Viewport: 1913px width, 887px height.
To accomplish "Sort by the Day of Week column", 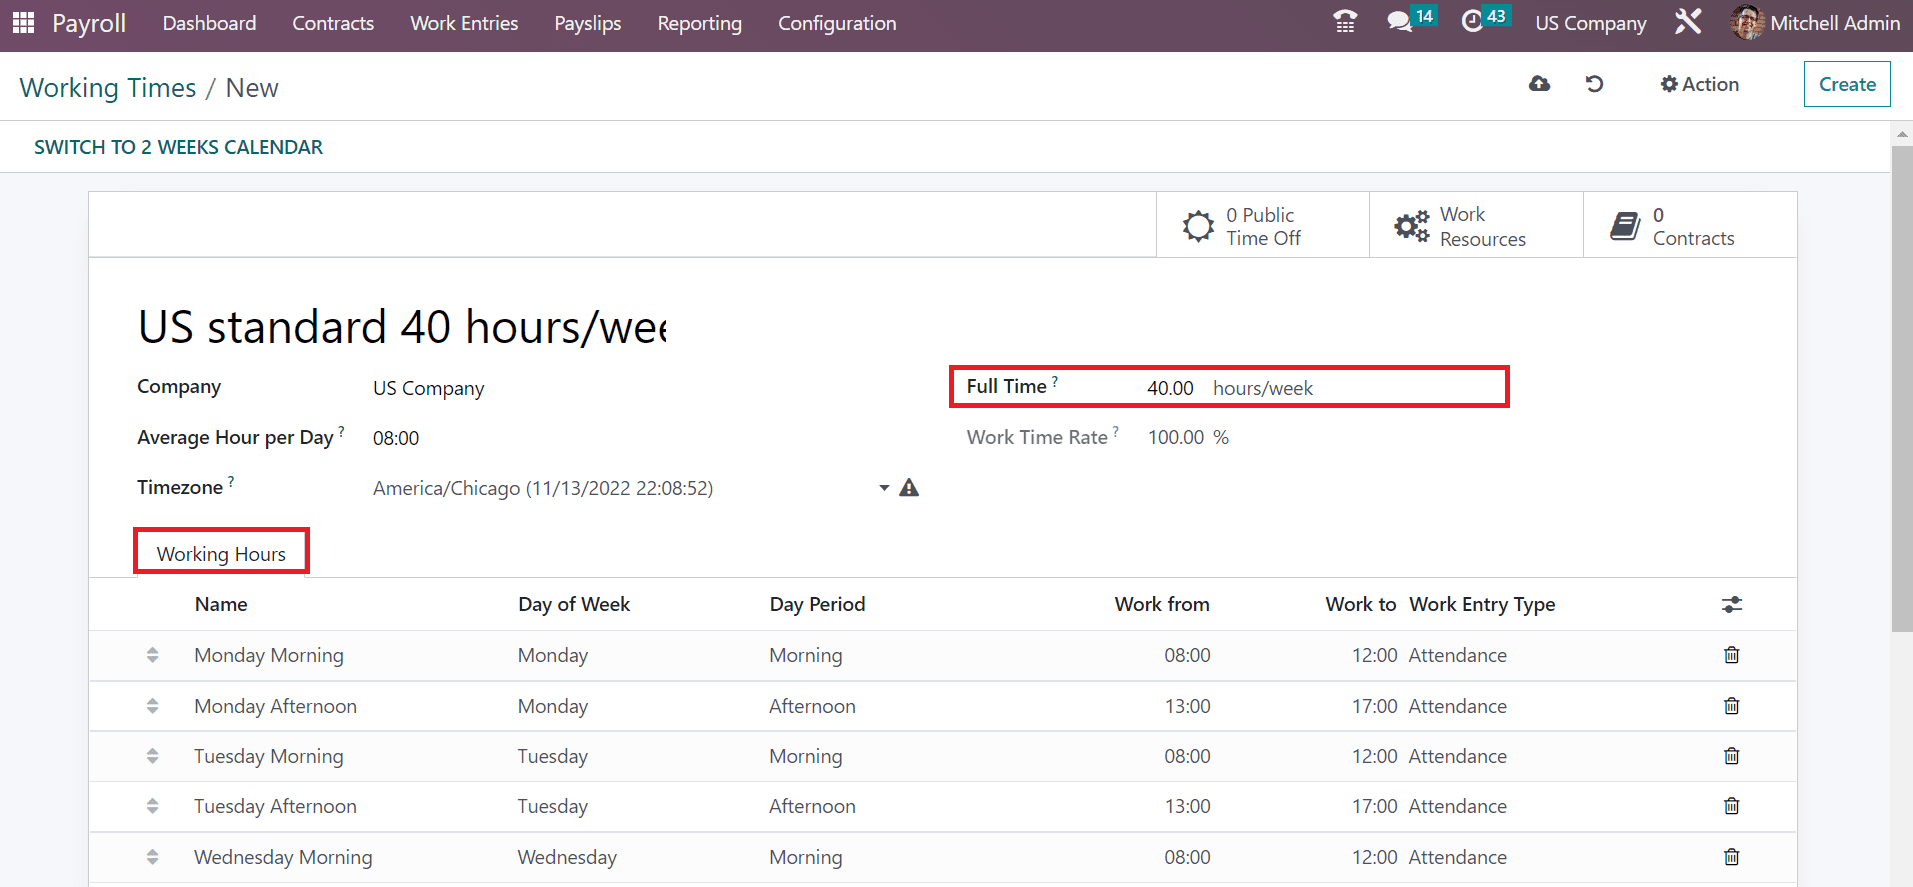I will pos(574,604).
